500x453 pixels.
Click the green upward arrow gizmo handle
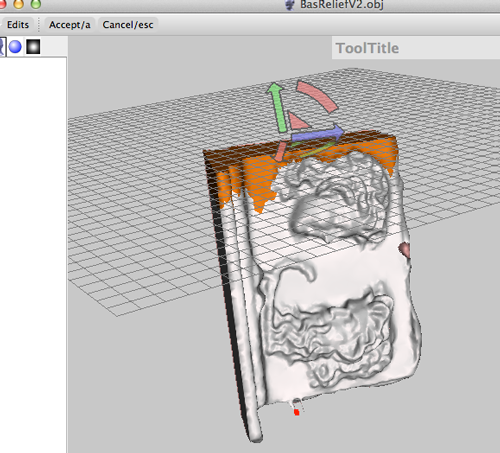point(279,107)
